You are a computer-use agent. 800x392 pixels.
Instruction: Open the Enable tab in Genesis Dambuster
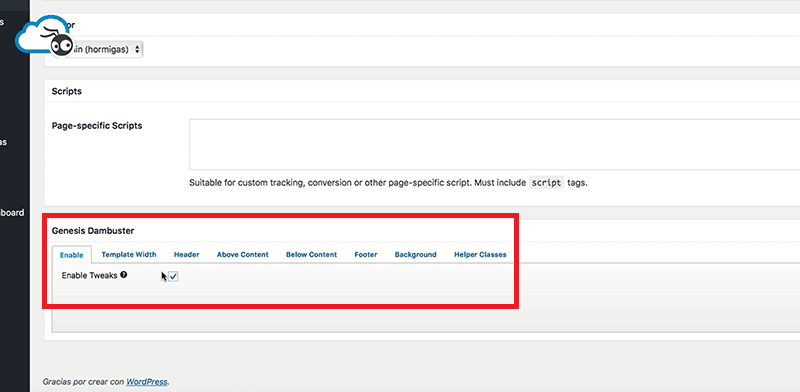71,255
